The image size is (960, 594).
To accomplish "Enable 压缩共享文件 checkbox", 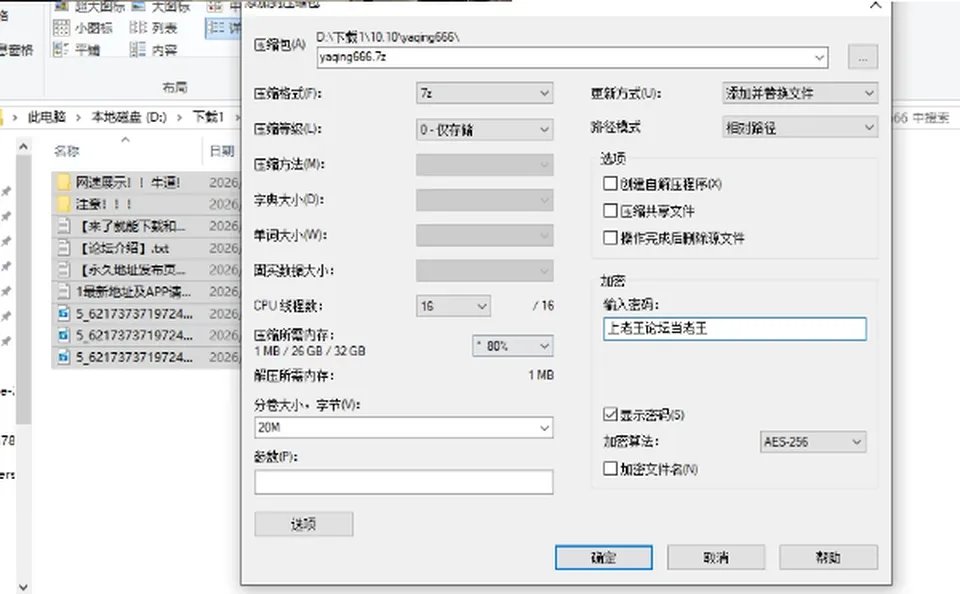I will pyautogui.click(x=610, y=211).
